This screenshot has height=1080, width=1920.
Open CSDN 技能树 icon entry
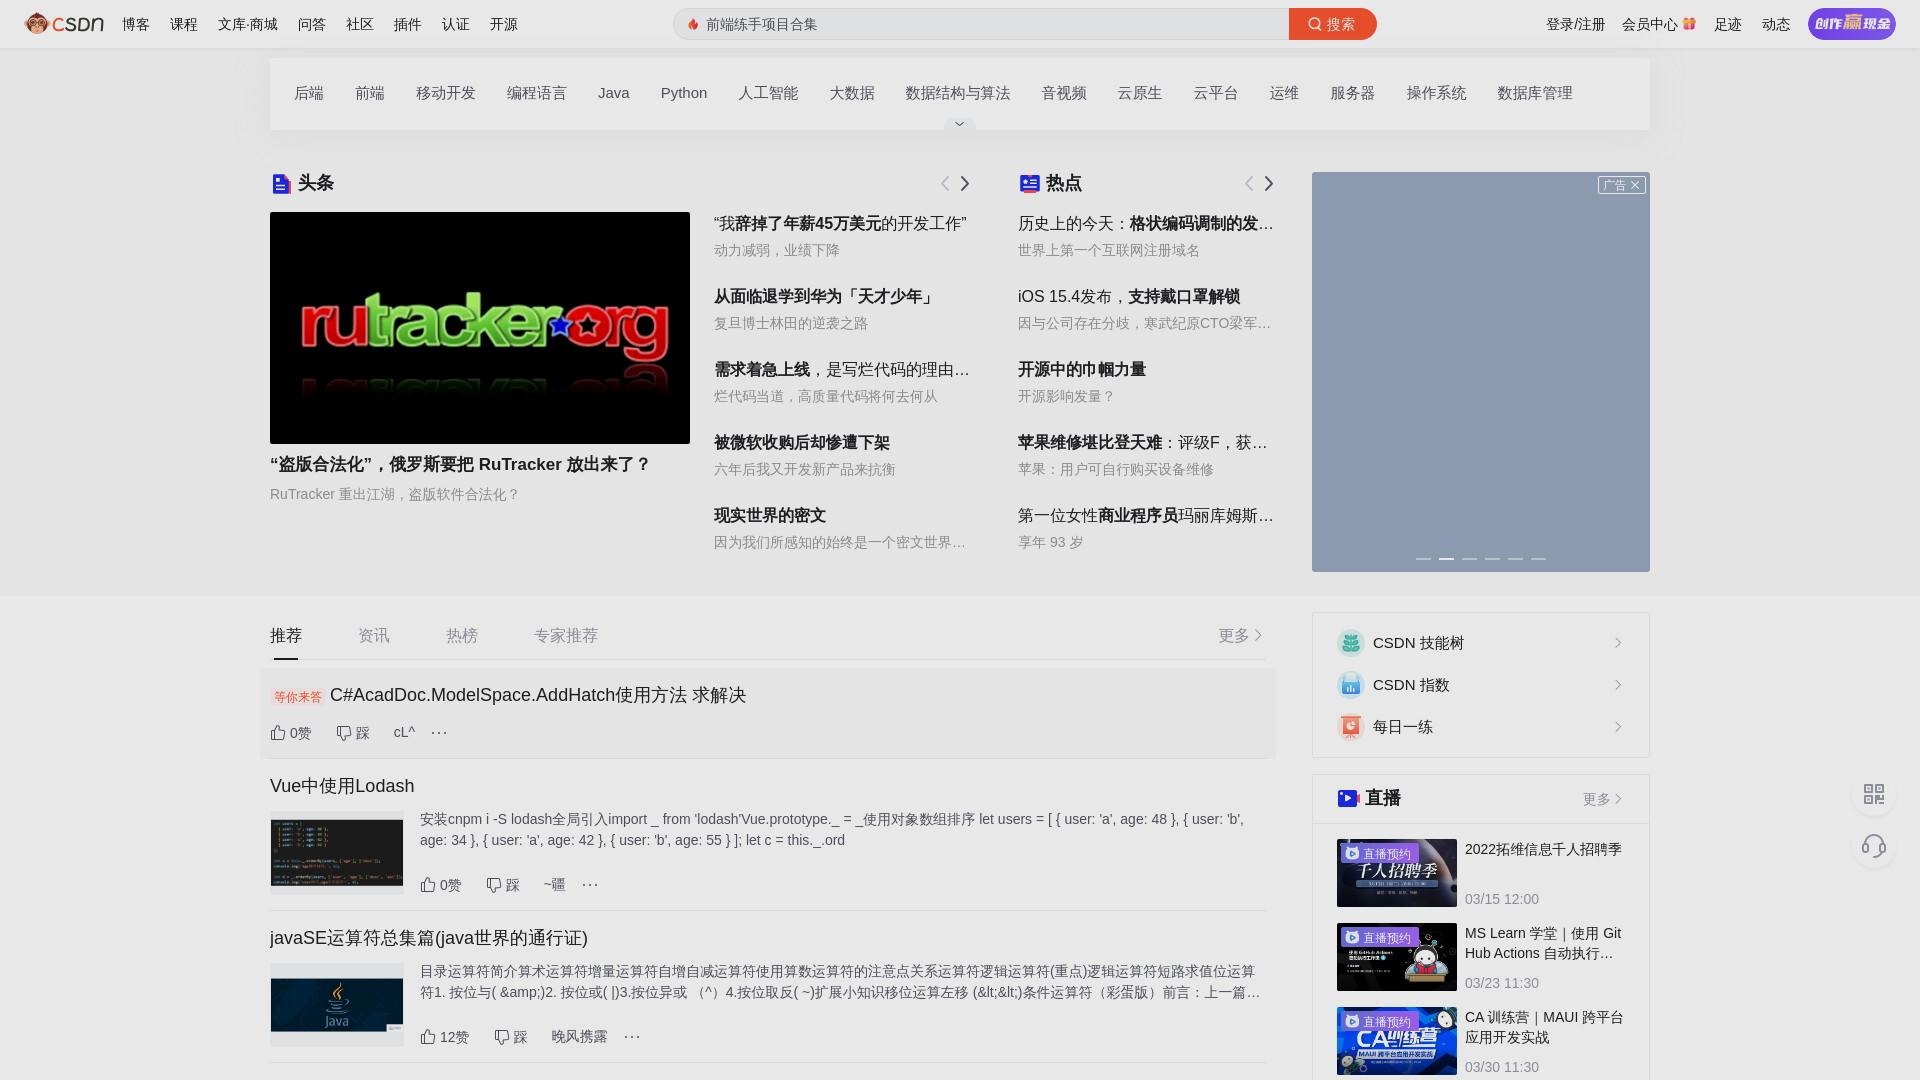point(1351,643)
